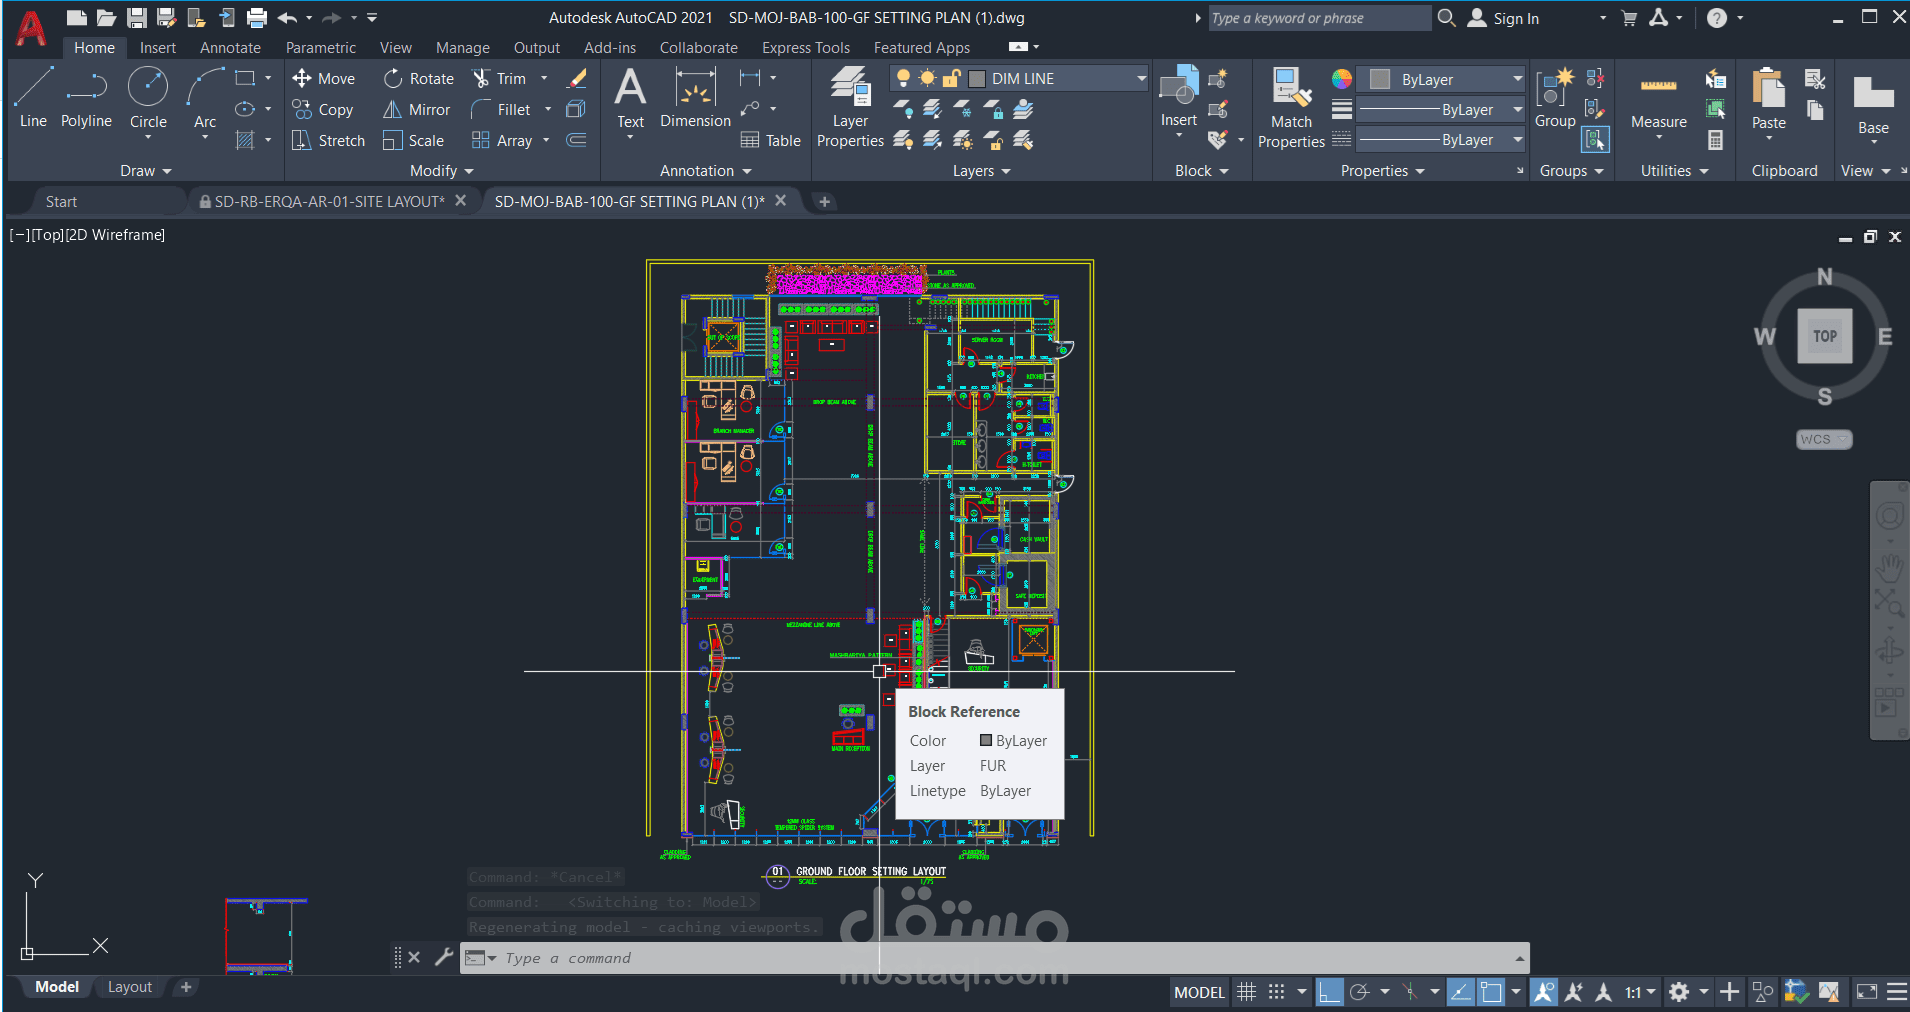Click the Erase tool icon
1910x1012 pixels.
(576, 78)
